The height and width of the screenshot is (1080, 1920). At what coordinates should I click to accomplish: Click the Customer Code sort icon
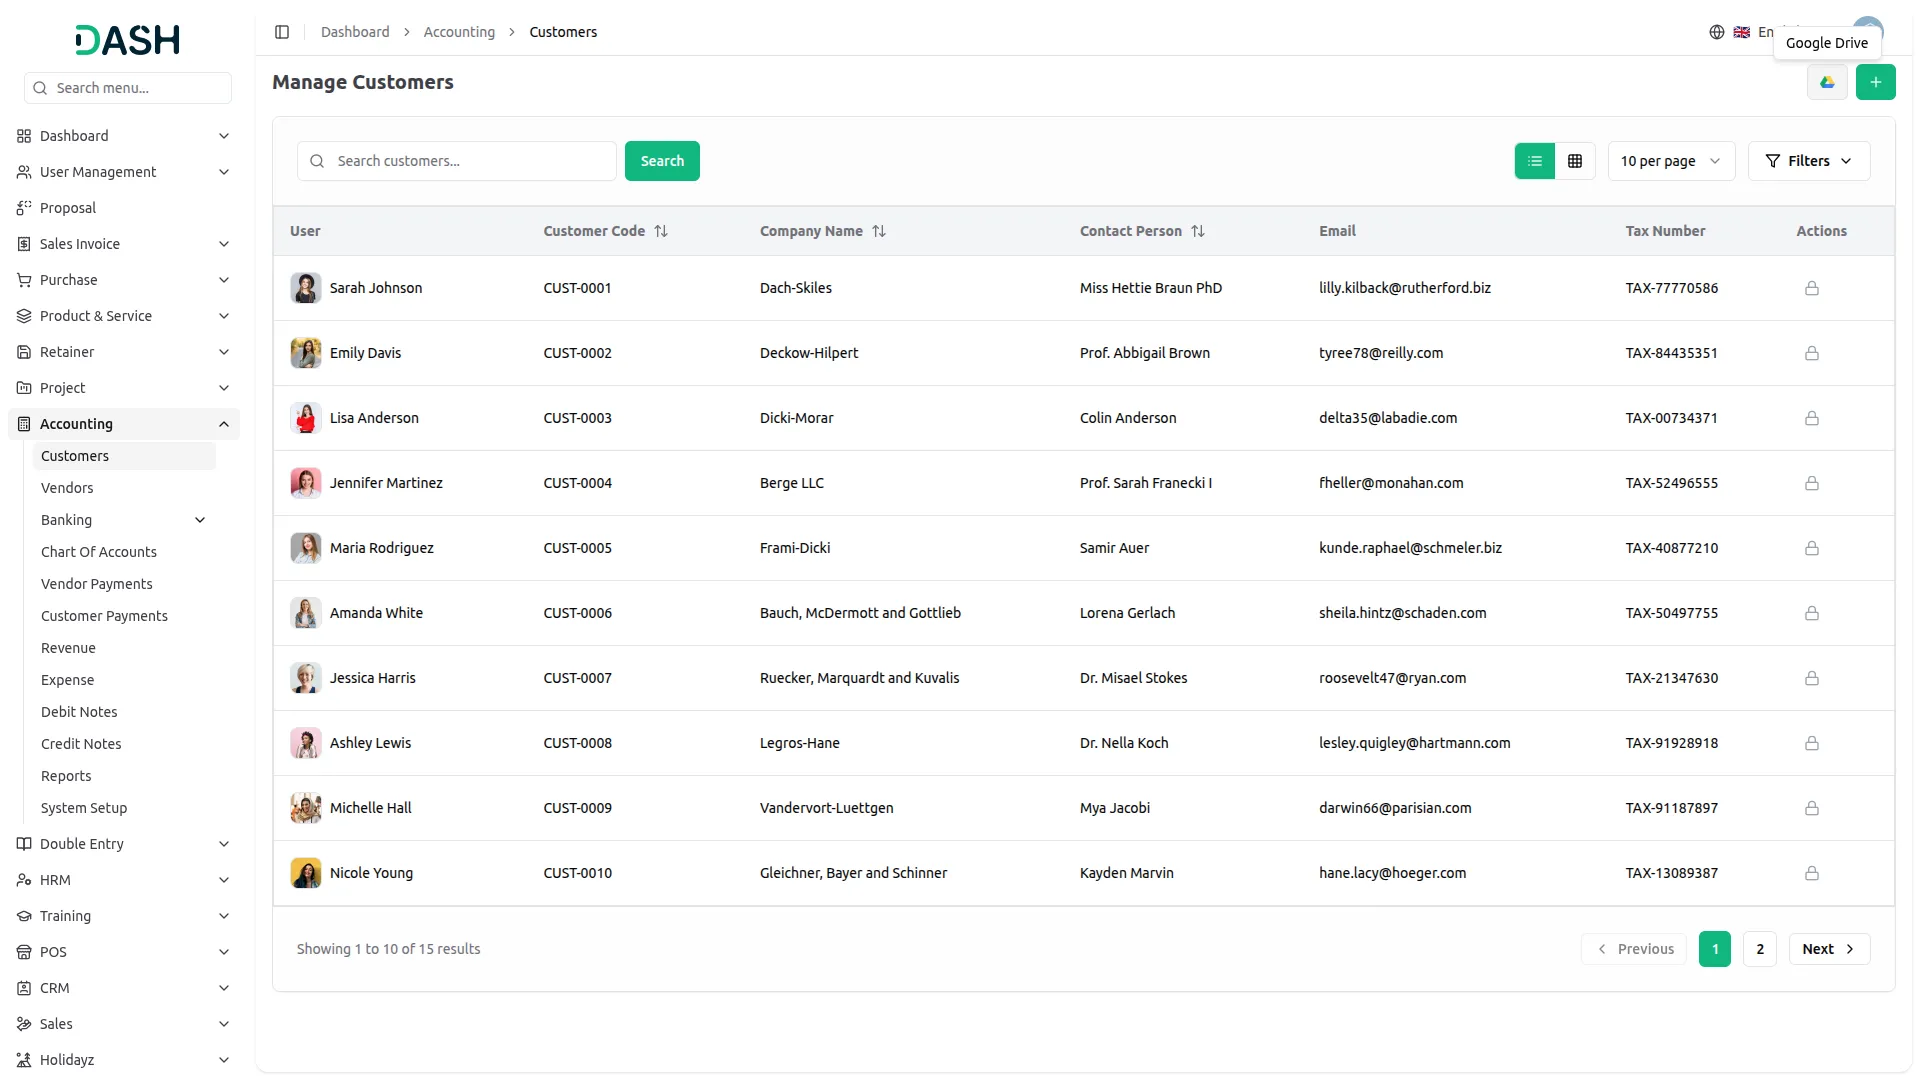coord(661,231)
